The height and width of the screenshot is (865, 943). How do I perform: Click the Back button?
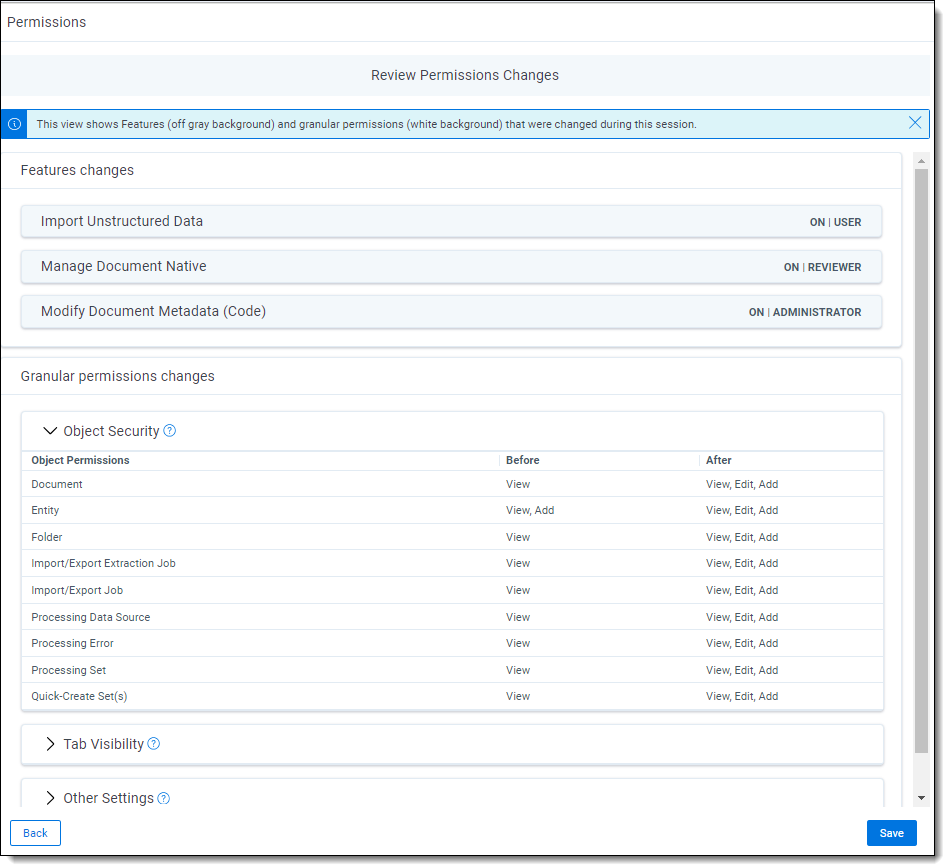pos(35,833)
